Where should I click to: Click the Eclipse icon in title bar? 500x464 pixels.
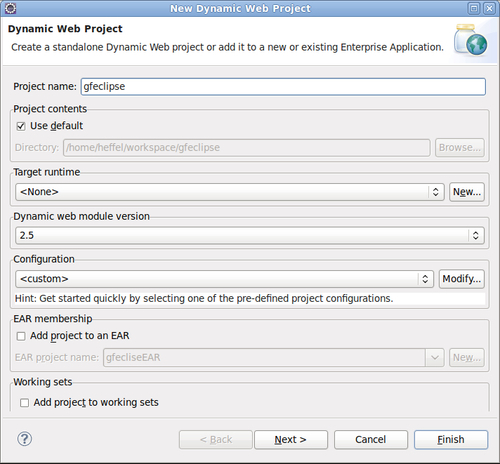pos(10,8)
